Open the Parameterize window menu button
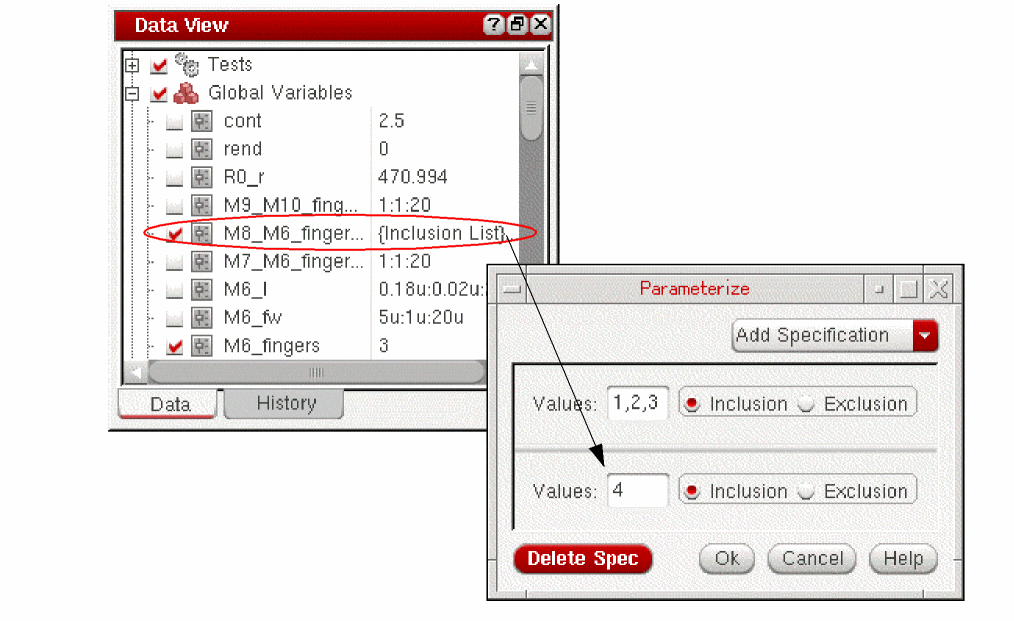 coord(512,289)
